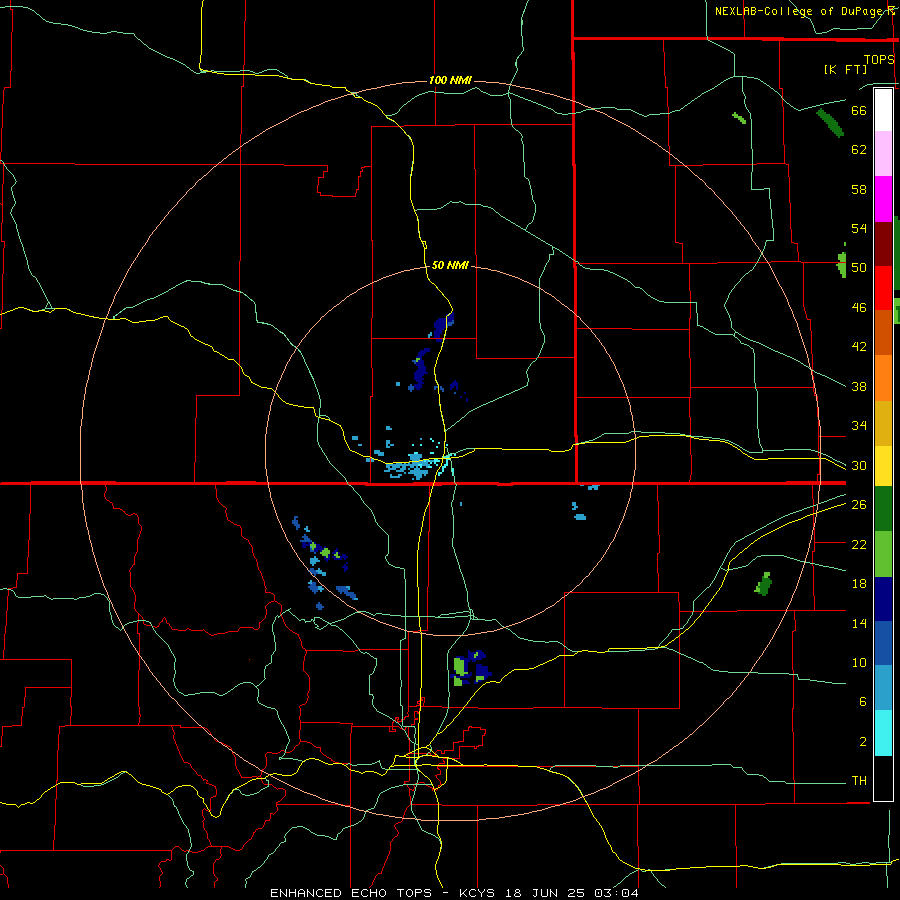The height and width of the screenshot is (900, 900).
Task: Click the light orange legend swatch
Action: tap(883, 378)
